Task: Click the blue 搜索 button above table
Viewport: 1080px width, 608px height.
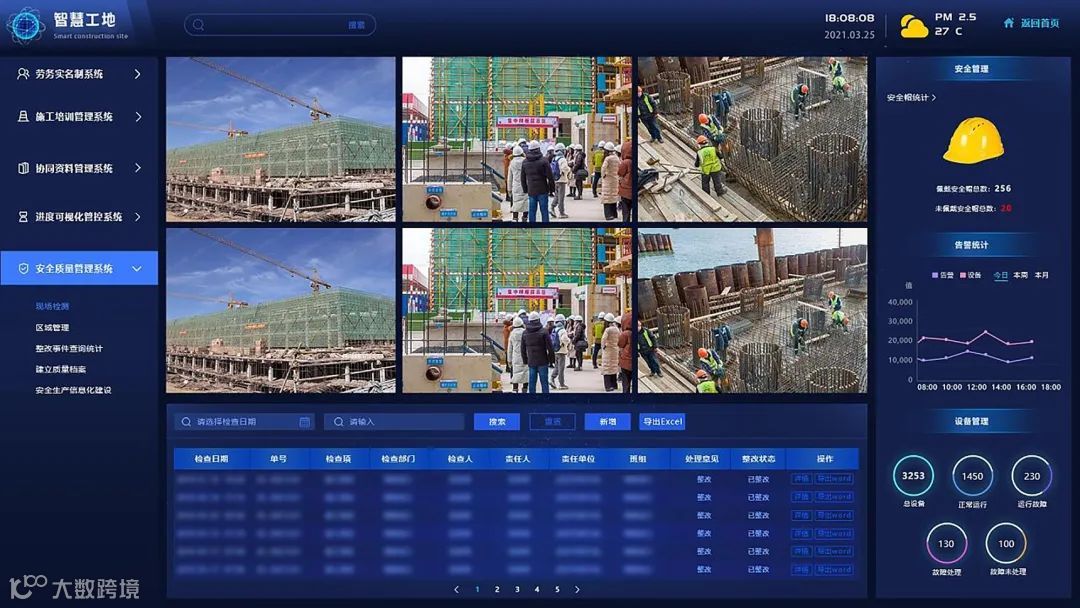Action: 497,421
